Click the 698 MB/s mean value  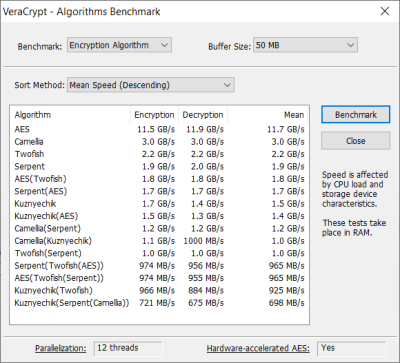click(x=287, y=303)
